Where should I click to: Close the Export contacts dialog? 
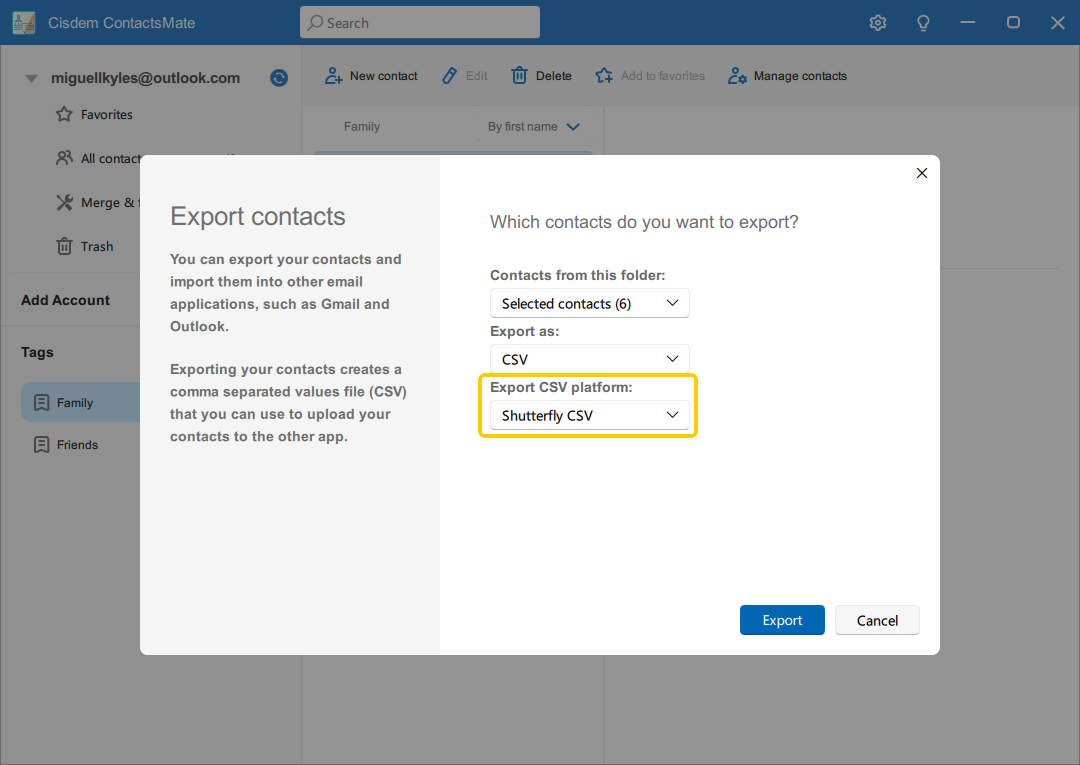(x=922, y=173)
